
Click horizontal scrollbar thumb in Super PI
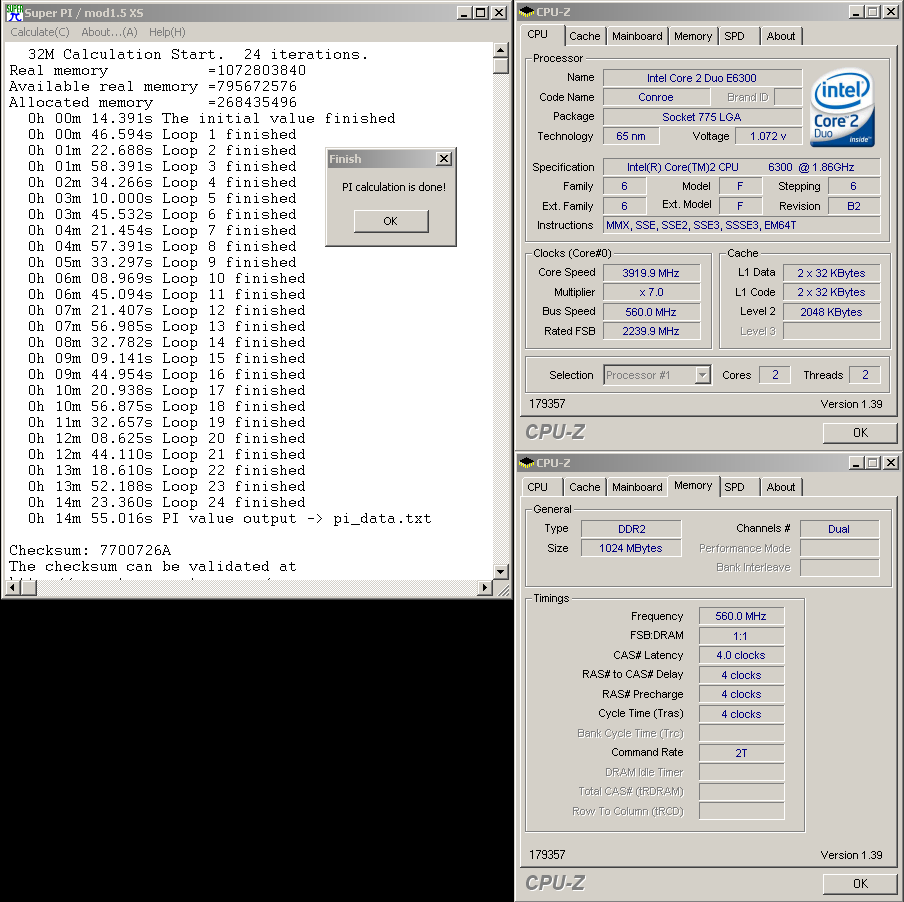[28, 588]
